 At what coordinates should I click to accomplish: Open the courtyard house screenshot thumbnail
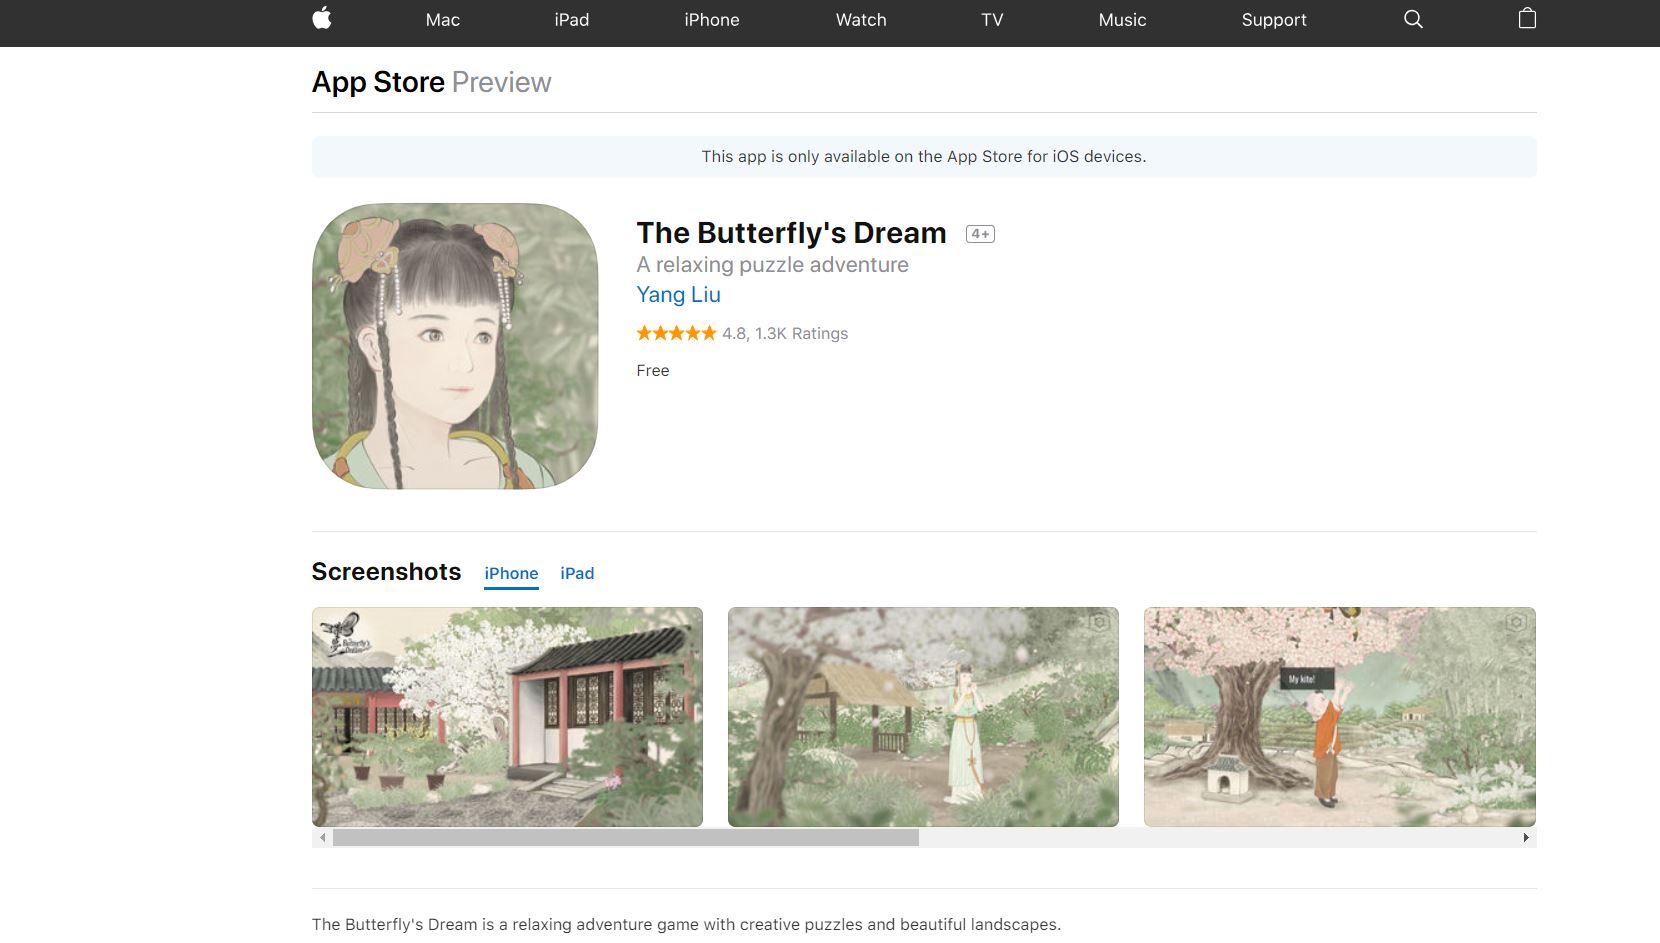(x=507, y=717)
